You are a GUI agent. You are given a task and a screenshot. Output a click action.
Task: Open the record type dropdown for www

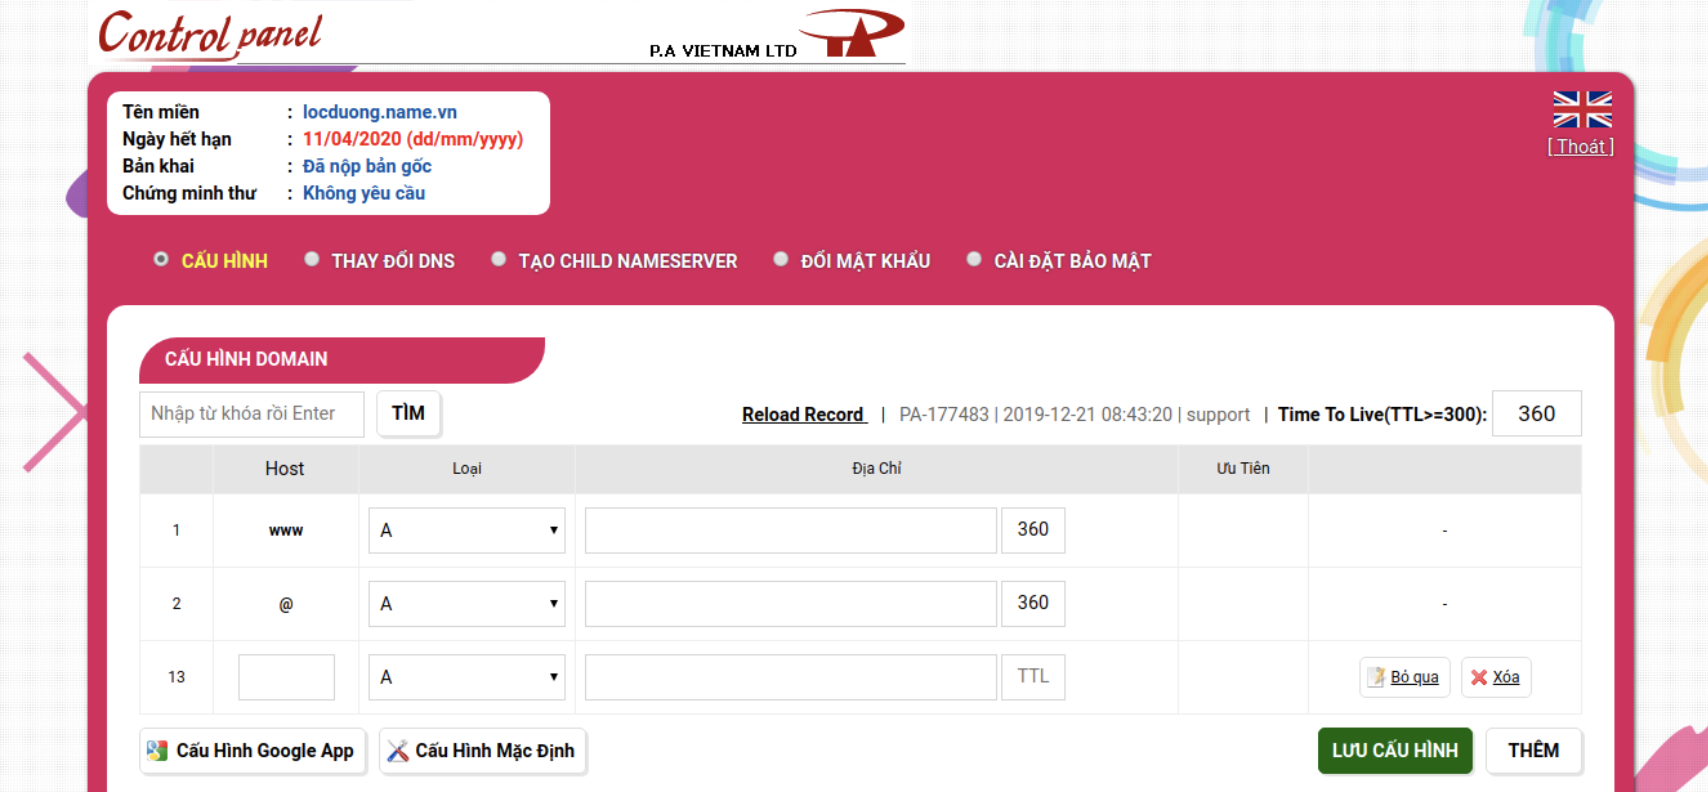(x=467, y=530)
